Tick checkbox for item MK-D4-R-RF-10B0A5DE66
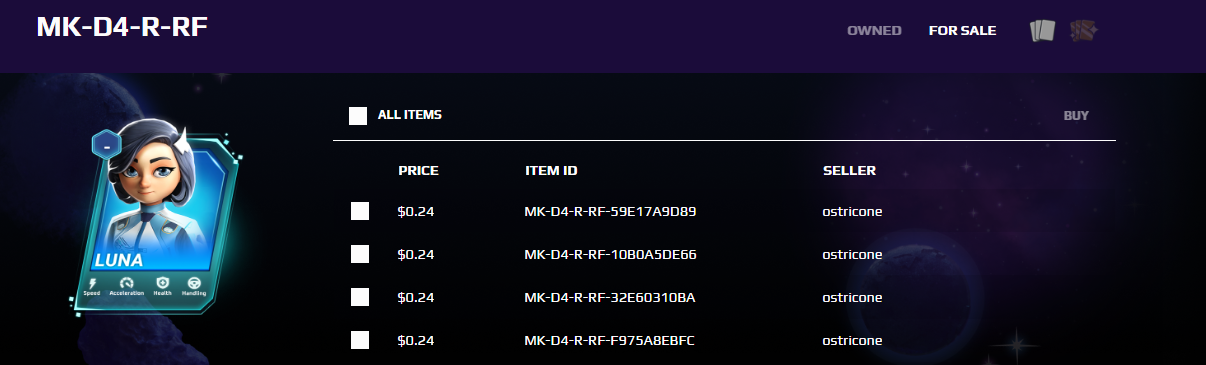 (360, 254)
